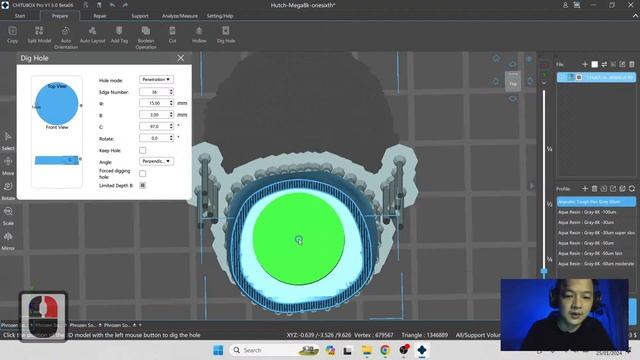Activate the Mirror tool in left sidebar

(8, 241)
